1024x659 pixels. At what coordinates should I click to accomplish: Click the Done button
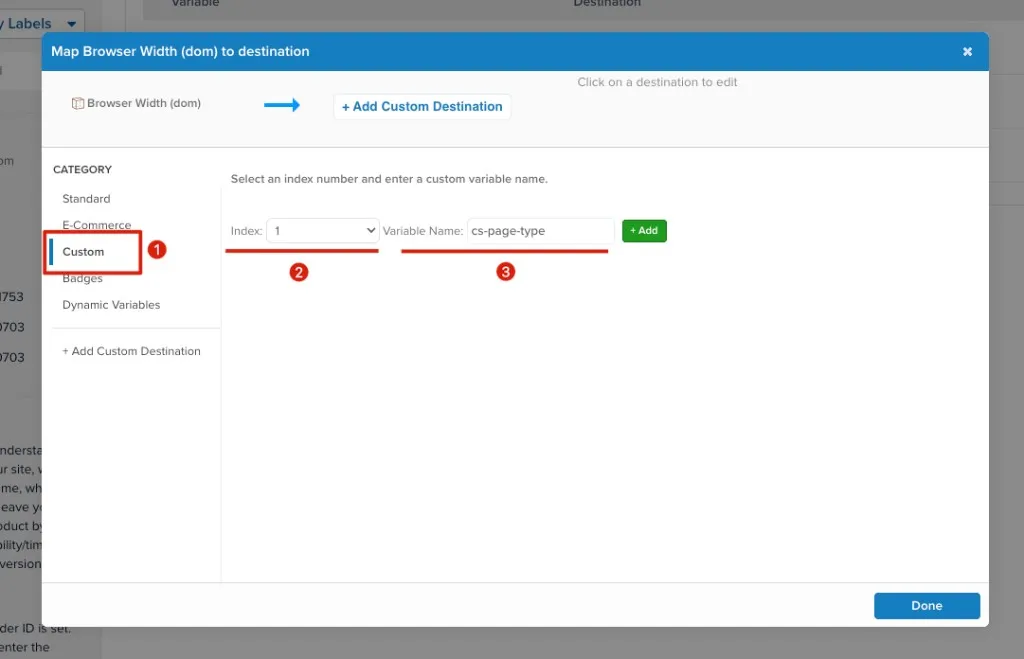(x=926, y=605)
